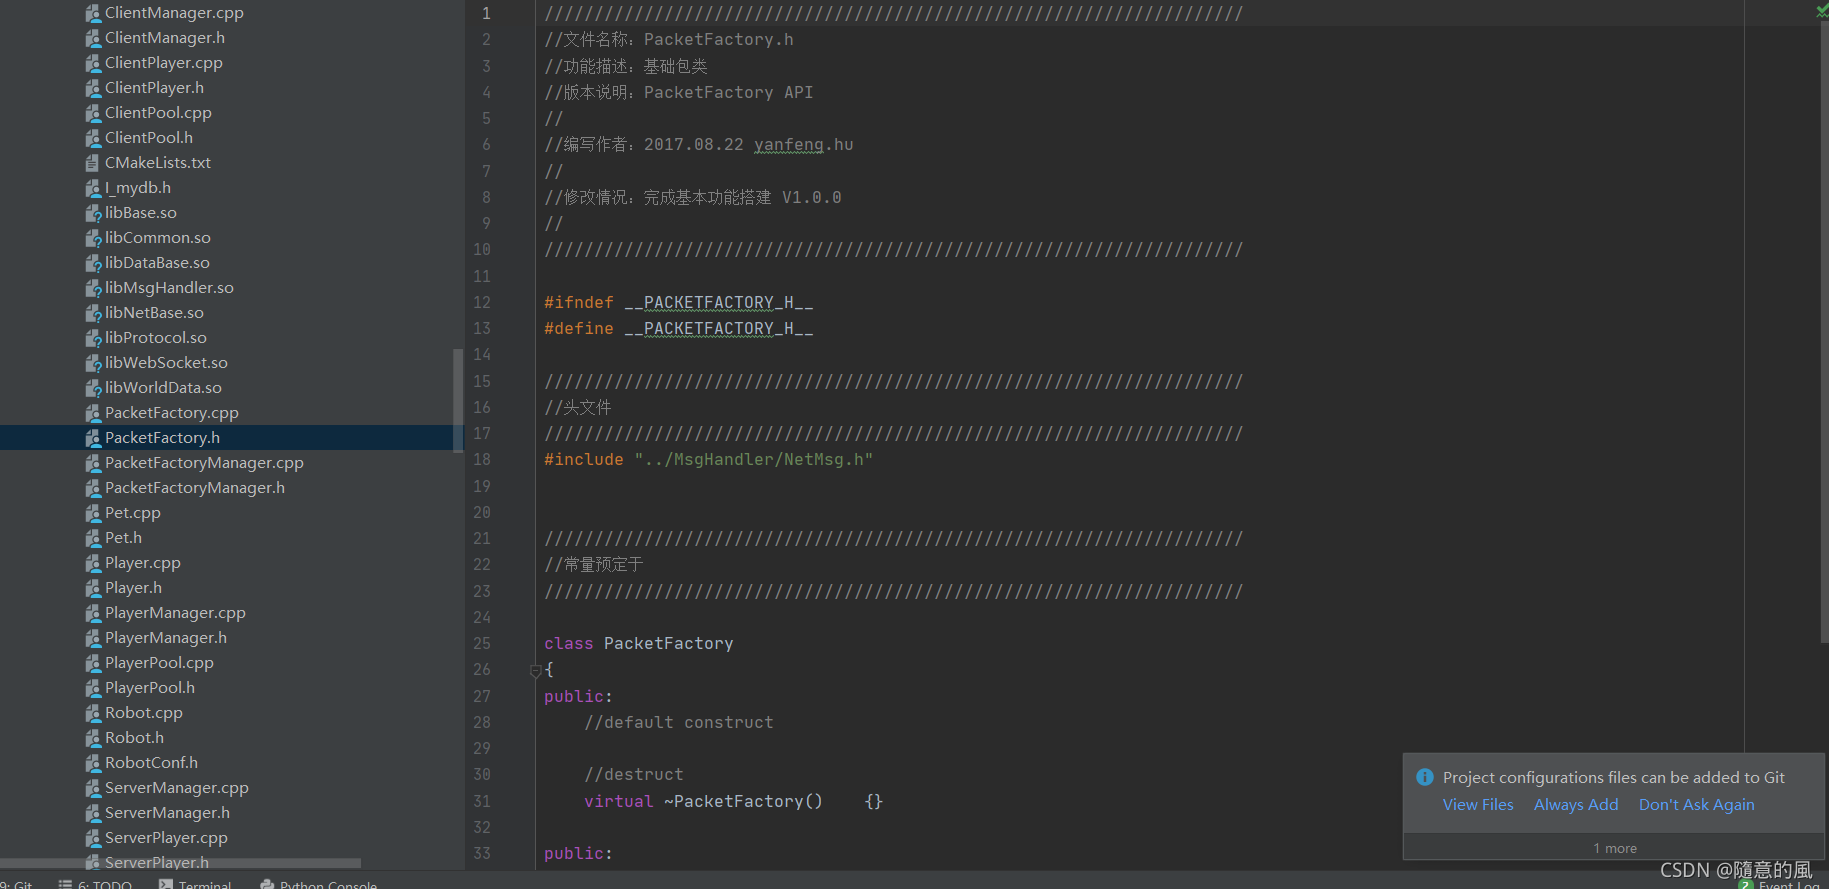This screenshot has height=889, width=1829.
Task: Open Player.h header file
Action: tap(133, 588)
